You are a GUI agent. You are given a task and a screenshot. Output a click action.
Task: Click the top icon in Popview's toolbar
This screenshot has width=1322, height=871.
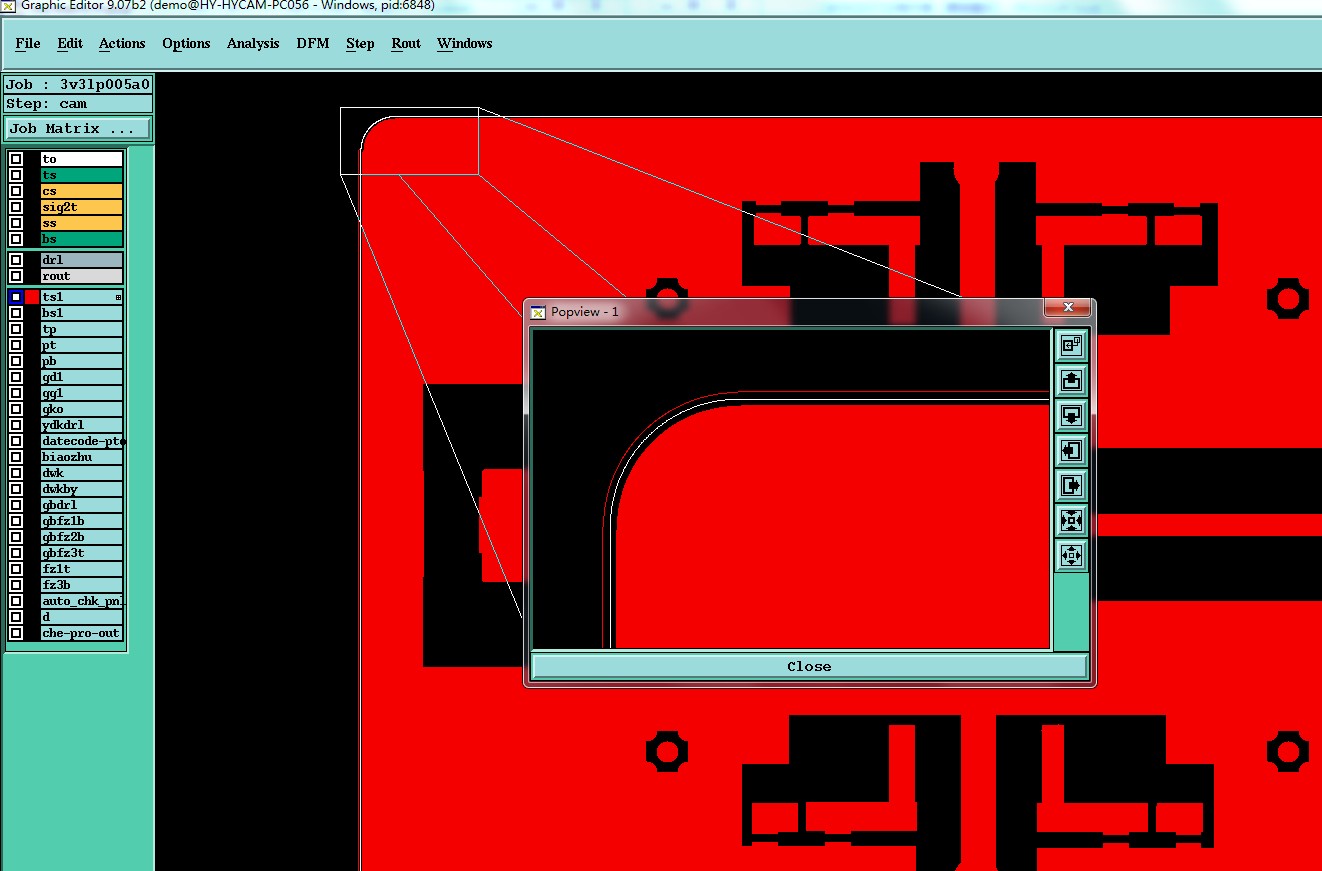[x=1071, y=345]
